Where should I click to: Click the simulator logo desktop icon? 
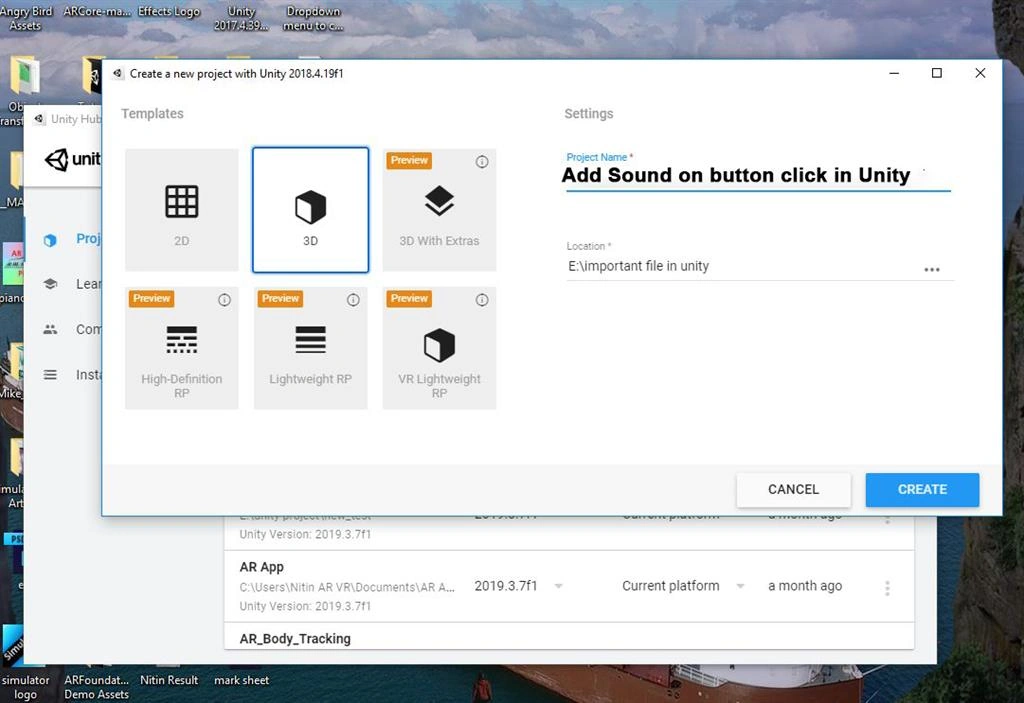(x=24, y=663)
